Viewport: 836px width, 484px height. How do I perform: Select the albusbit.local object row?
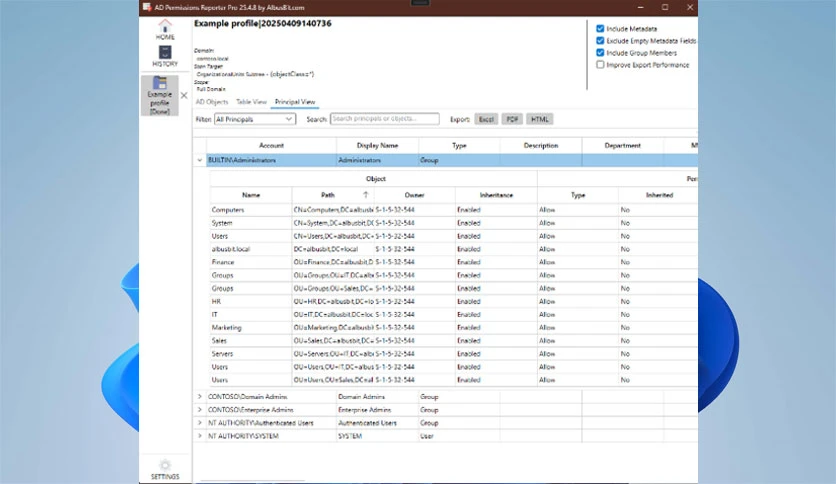[454, 249]
